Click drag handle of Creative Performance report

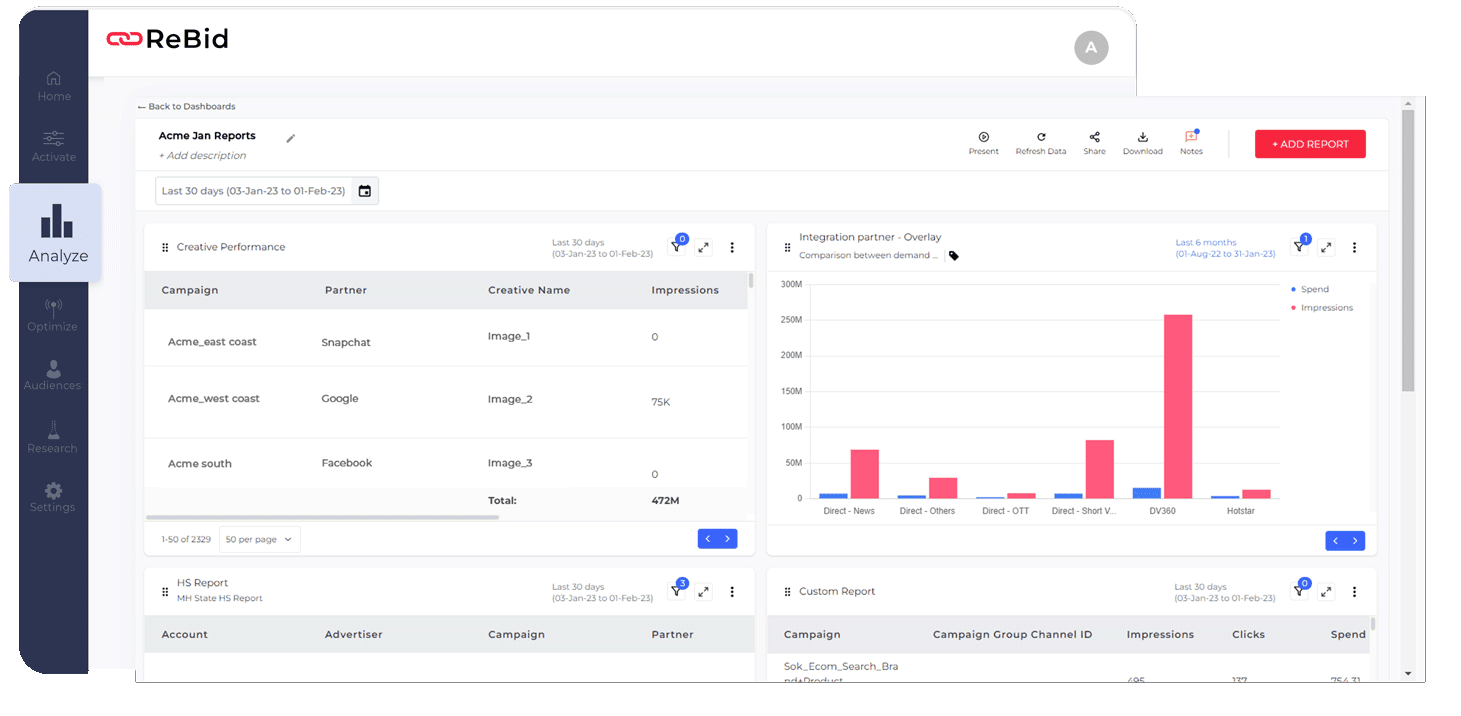point(165,247)
